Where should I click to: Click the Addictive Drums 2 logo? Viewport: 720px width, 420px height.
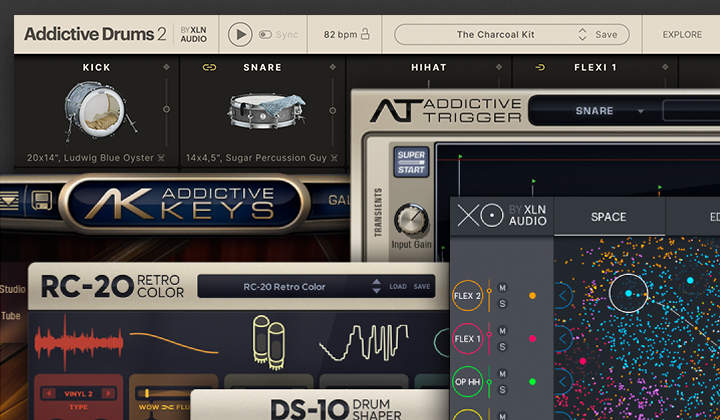pyautogui.click(x=95, y=34)
